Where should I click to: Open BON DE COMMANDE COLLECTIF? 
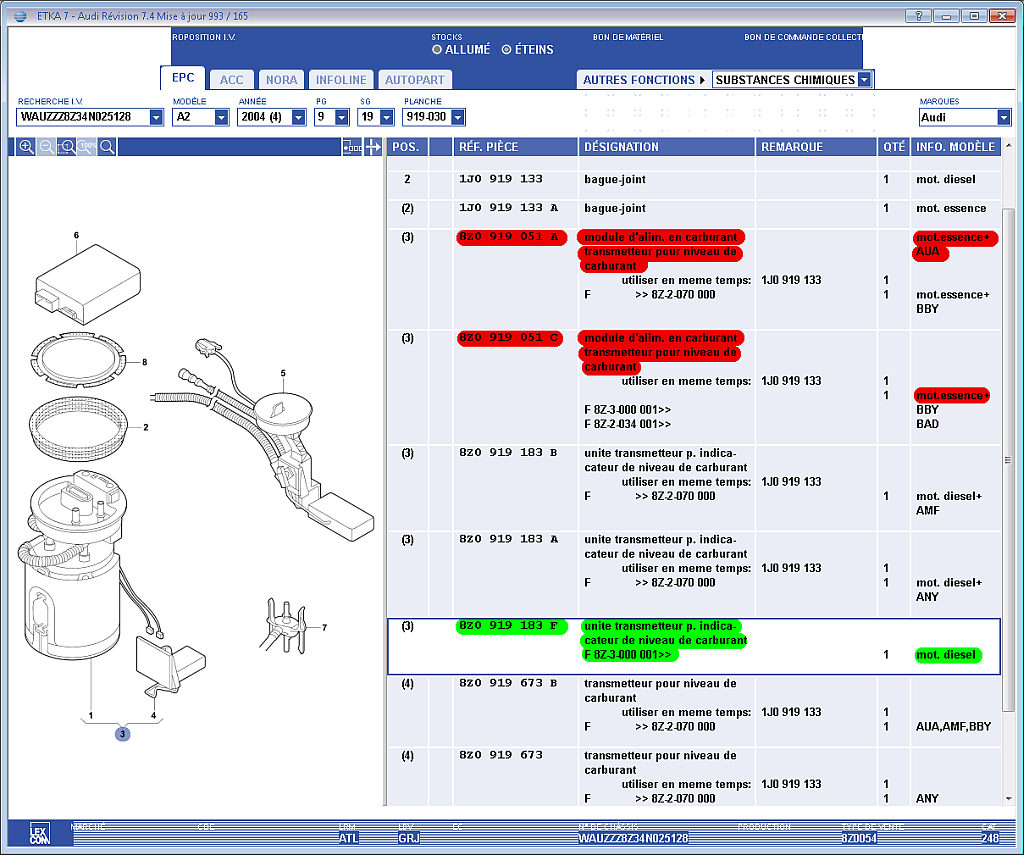[x=803, y=37]
